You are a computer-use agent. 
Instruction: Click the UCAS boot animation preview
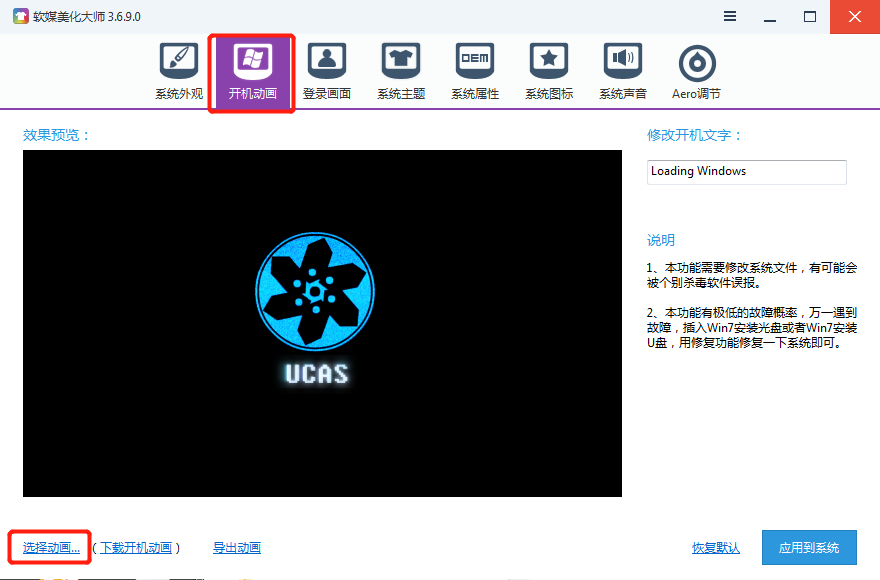322,323
